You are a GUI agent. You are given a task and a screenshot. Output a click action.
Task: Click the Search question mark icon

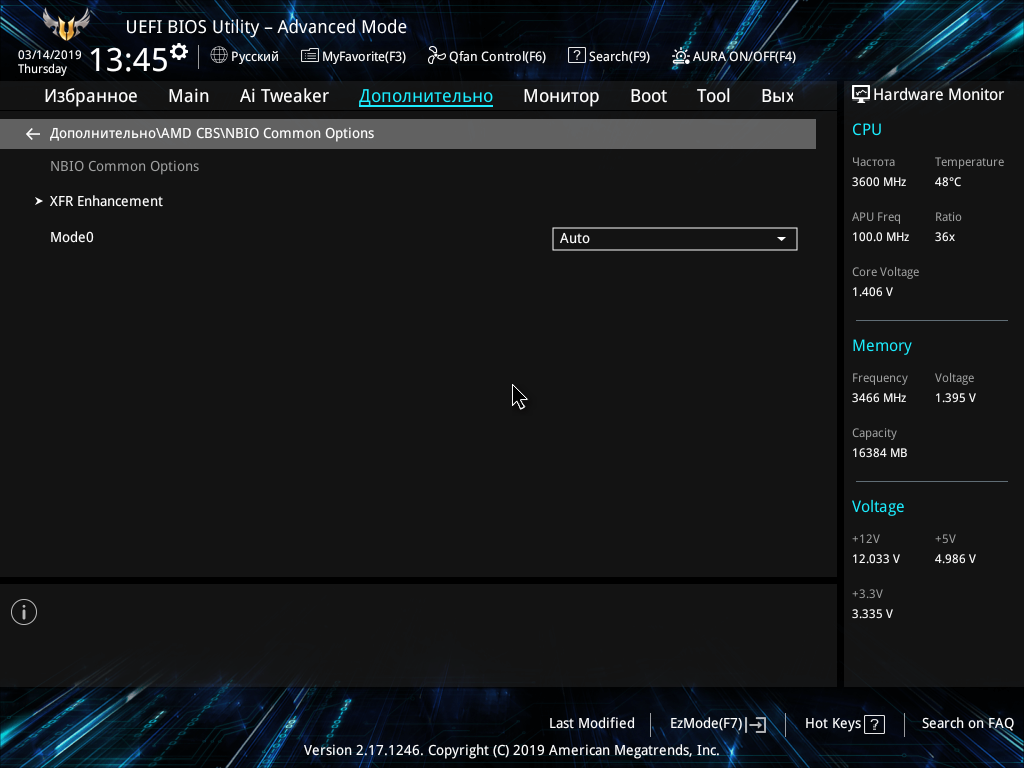[x=576, y=56]
